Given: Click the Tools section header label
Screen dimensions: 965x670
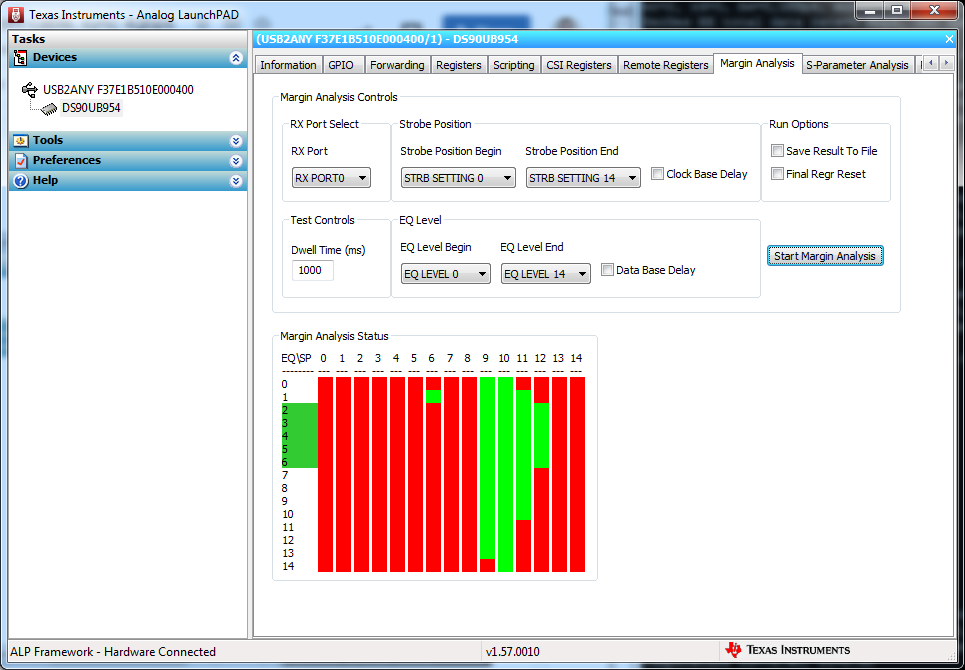Looking at the screenshot, I should coord(48,140).
